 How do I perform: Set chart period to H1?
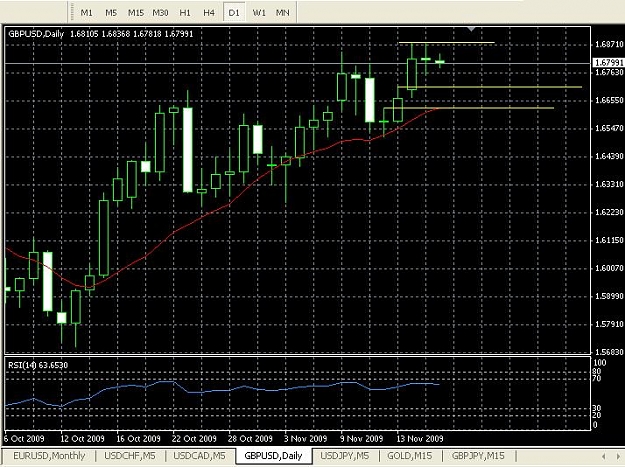point(185,13)
